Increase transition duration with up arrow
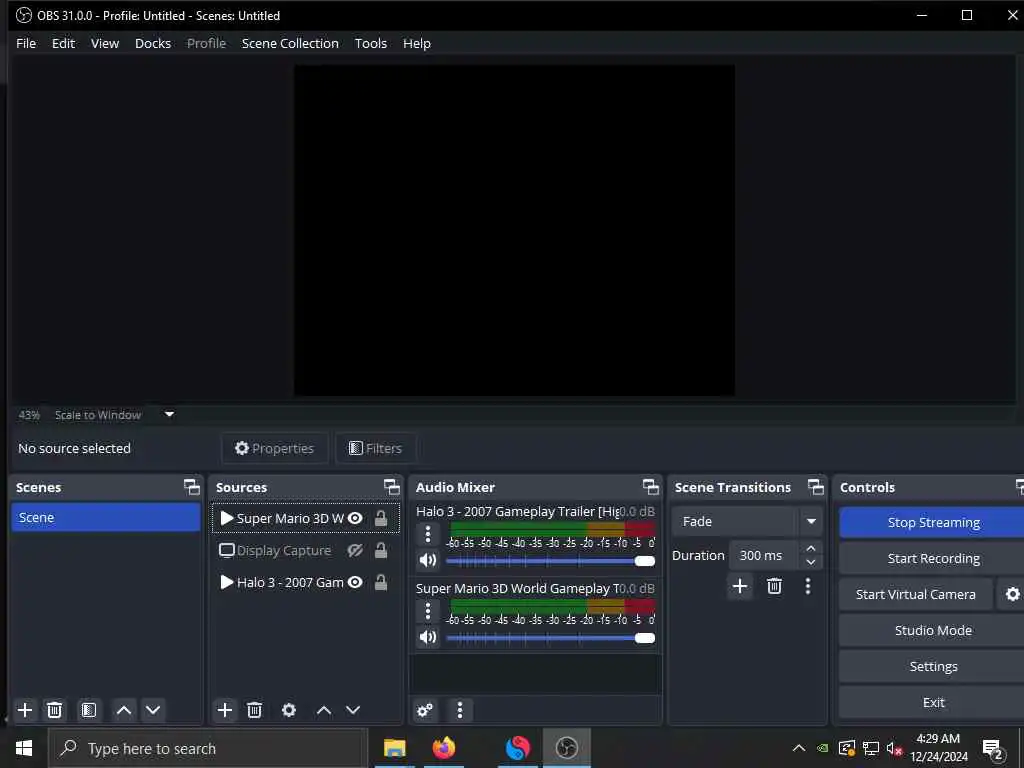1024x768 pixels. tap(810, 548)
